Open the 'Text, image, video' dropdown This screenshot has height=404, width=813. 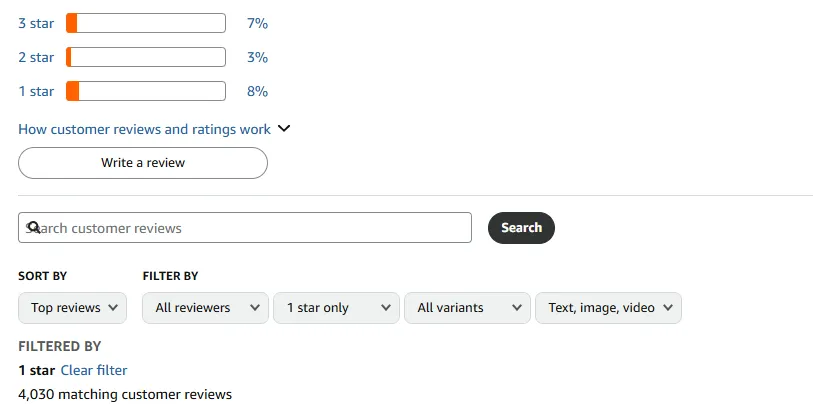tap(608, 308)
